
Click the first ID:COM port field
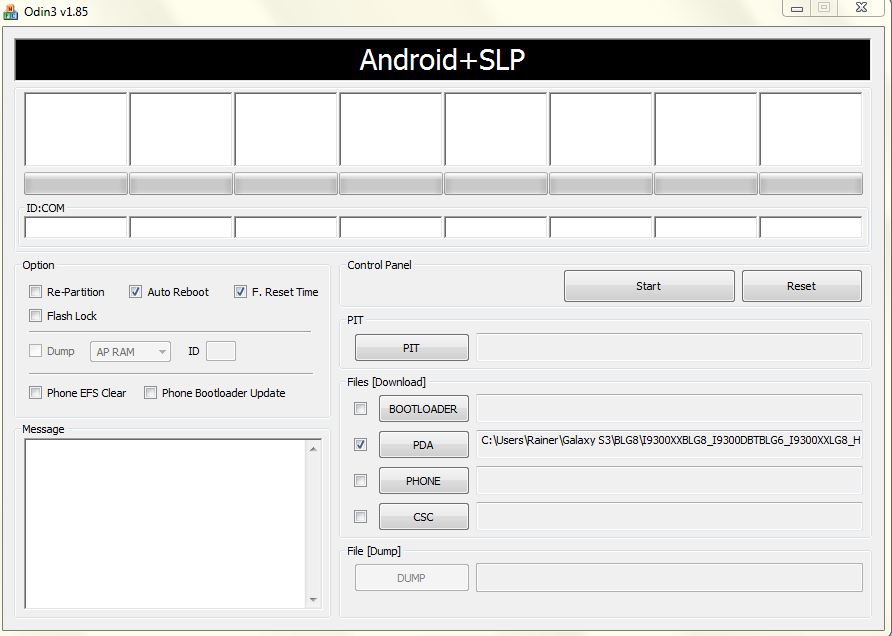click(x=76, y=227)
